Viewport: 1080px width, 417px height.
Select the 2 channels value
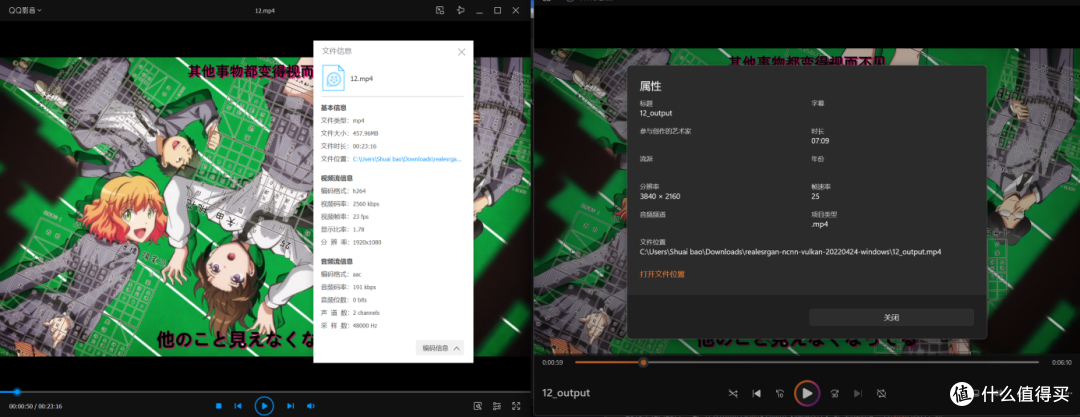pos(366,313)
